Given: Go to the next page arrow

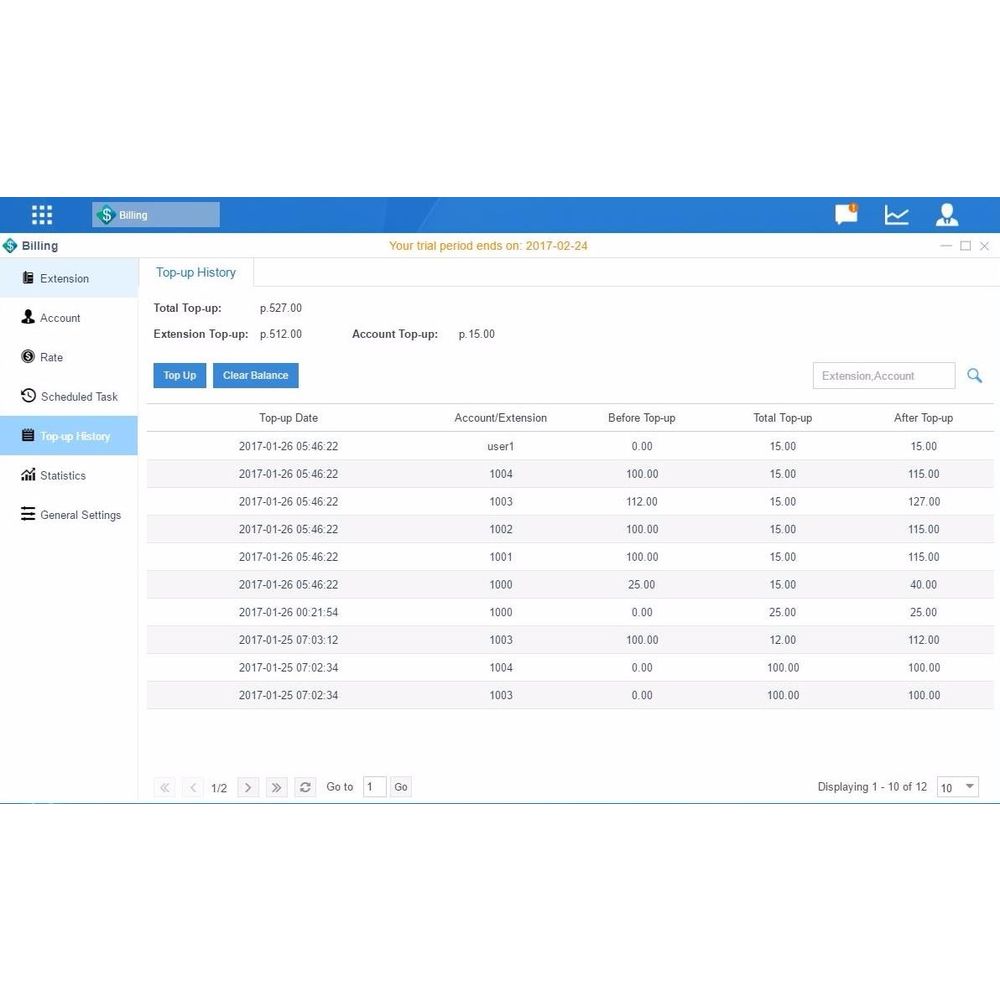Looking at the screenshot, I should (248, 787).
